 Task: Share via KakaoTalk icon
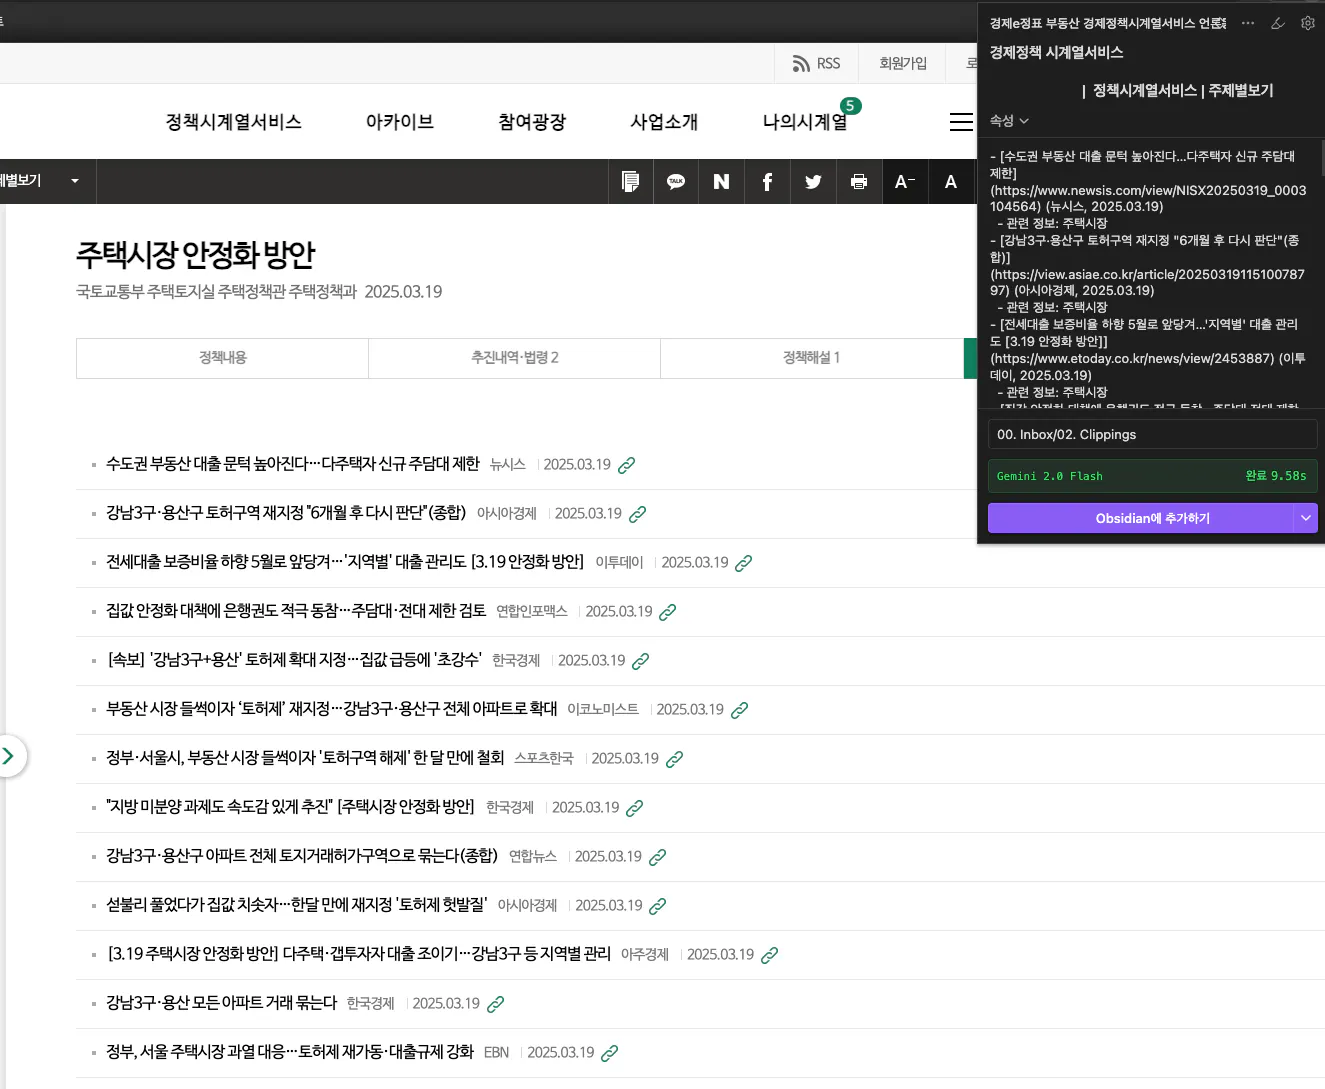coord(676,181)
